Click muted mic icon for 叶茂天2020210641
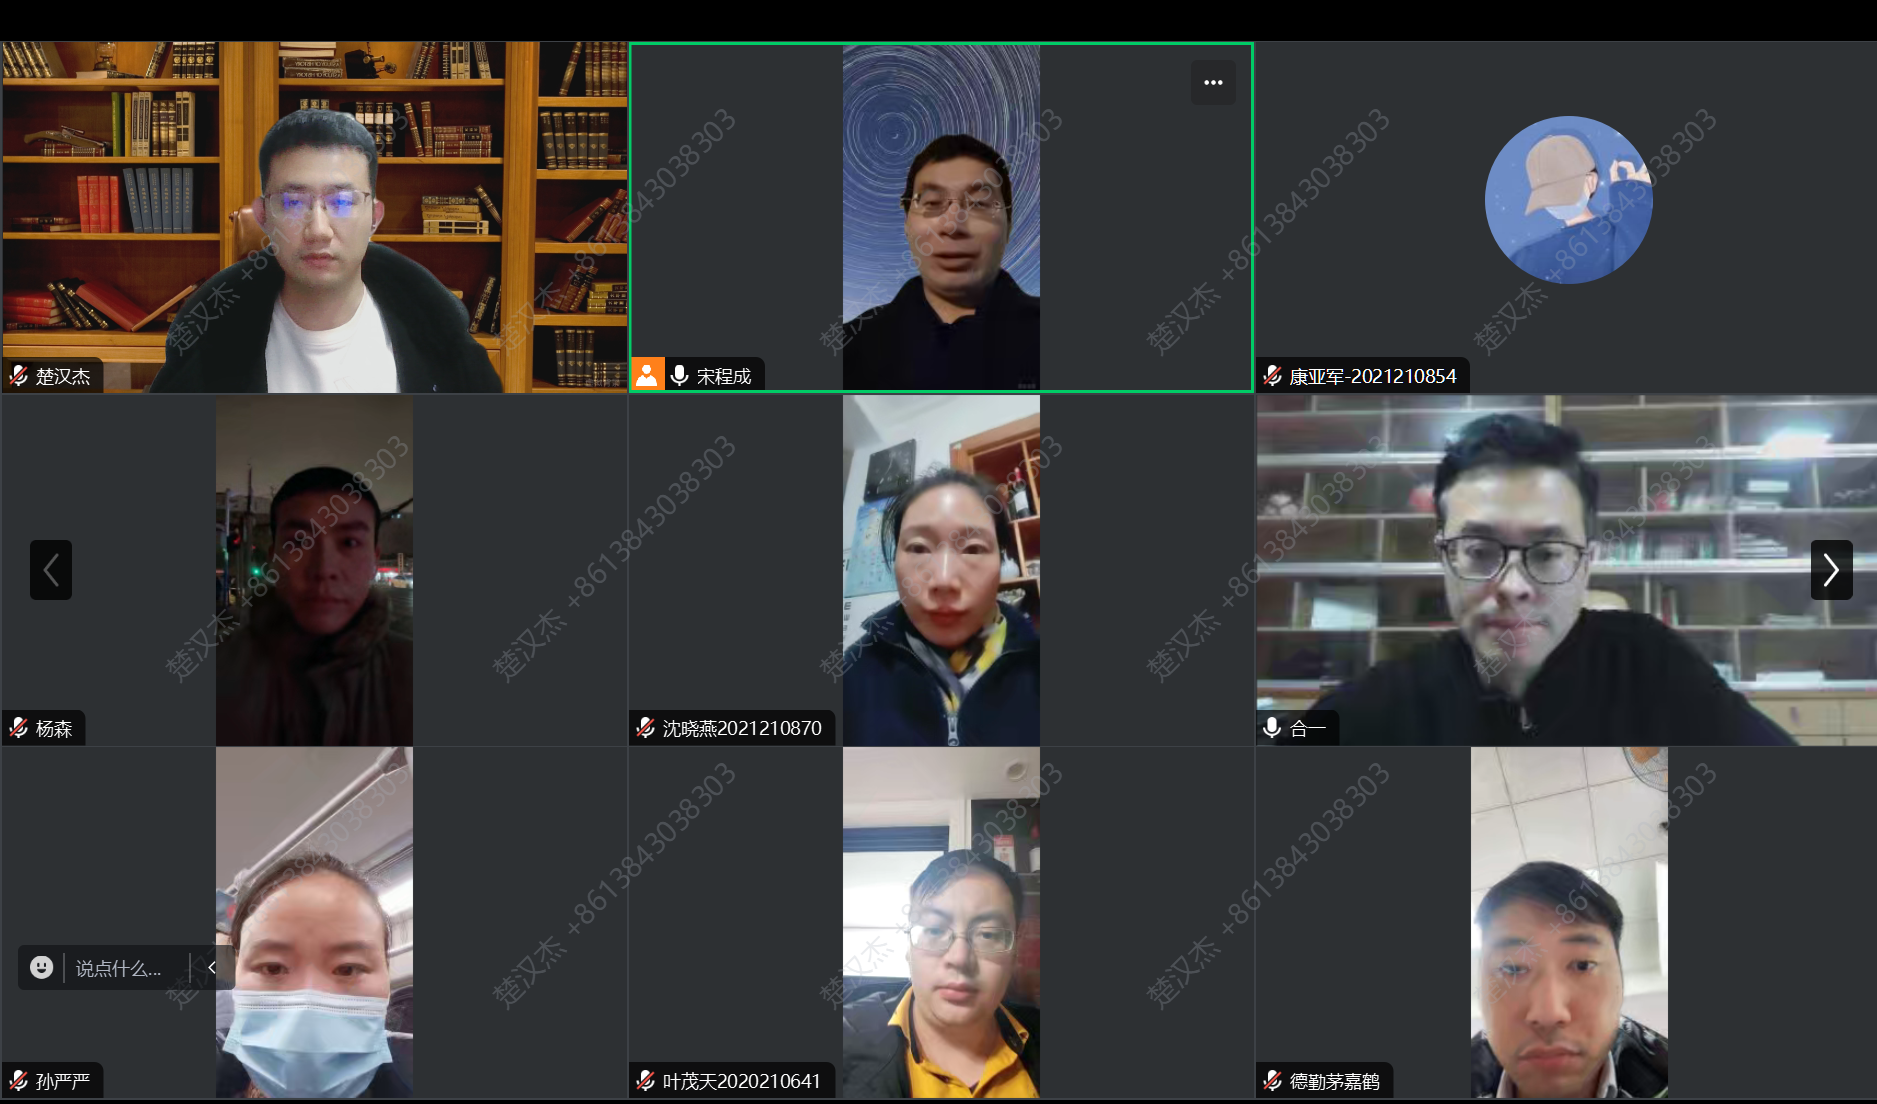Viewport: 1877px width, 1104px height. (x=646, y=1080)
